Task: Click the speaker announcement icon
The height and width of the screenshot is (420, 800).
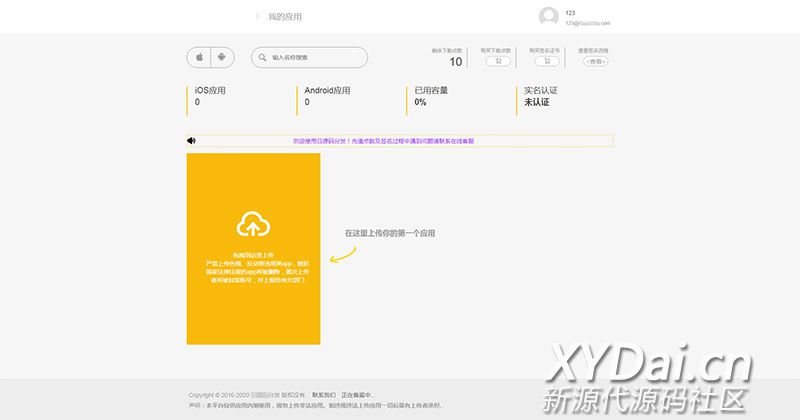Action: (x=191, y=141)
